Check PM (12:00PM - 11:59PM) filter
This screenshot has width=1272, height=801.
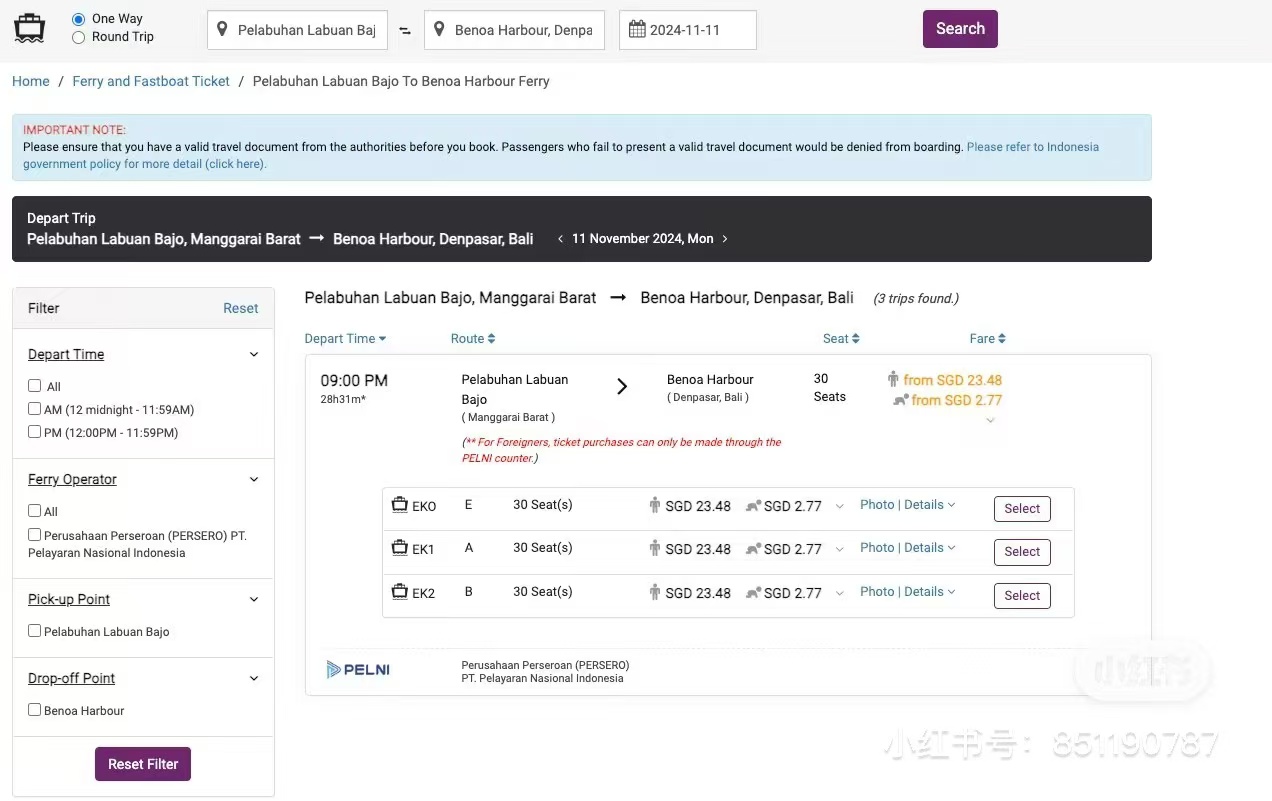pos(35,432)
